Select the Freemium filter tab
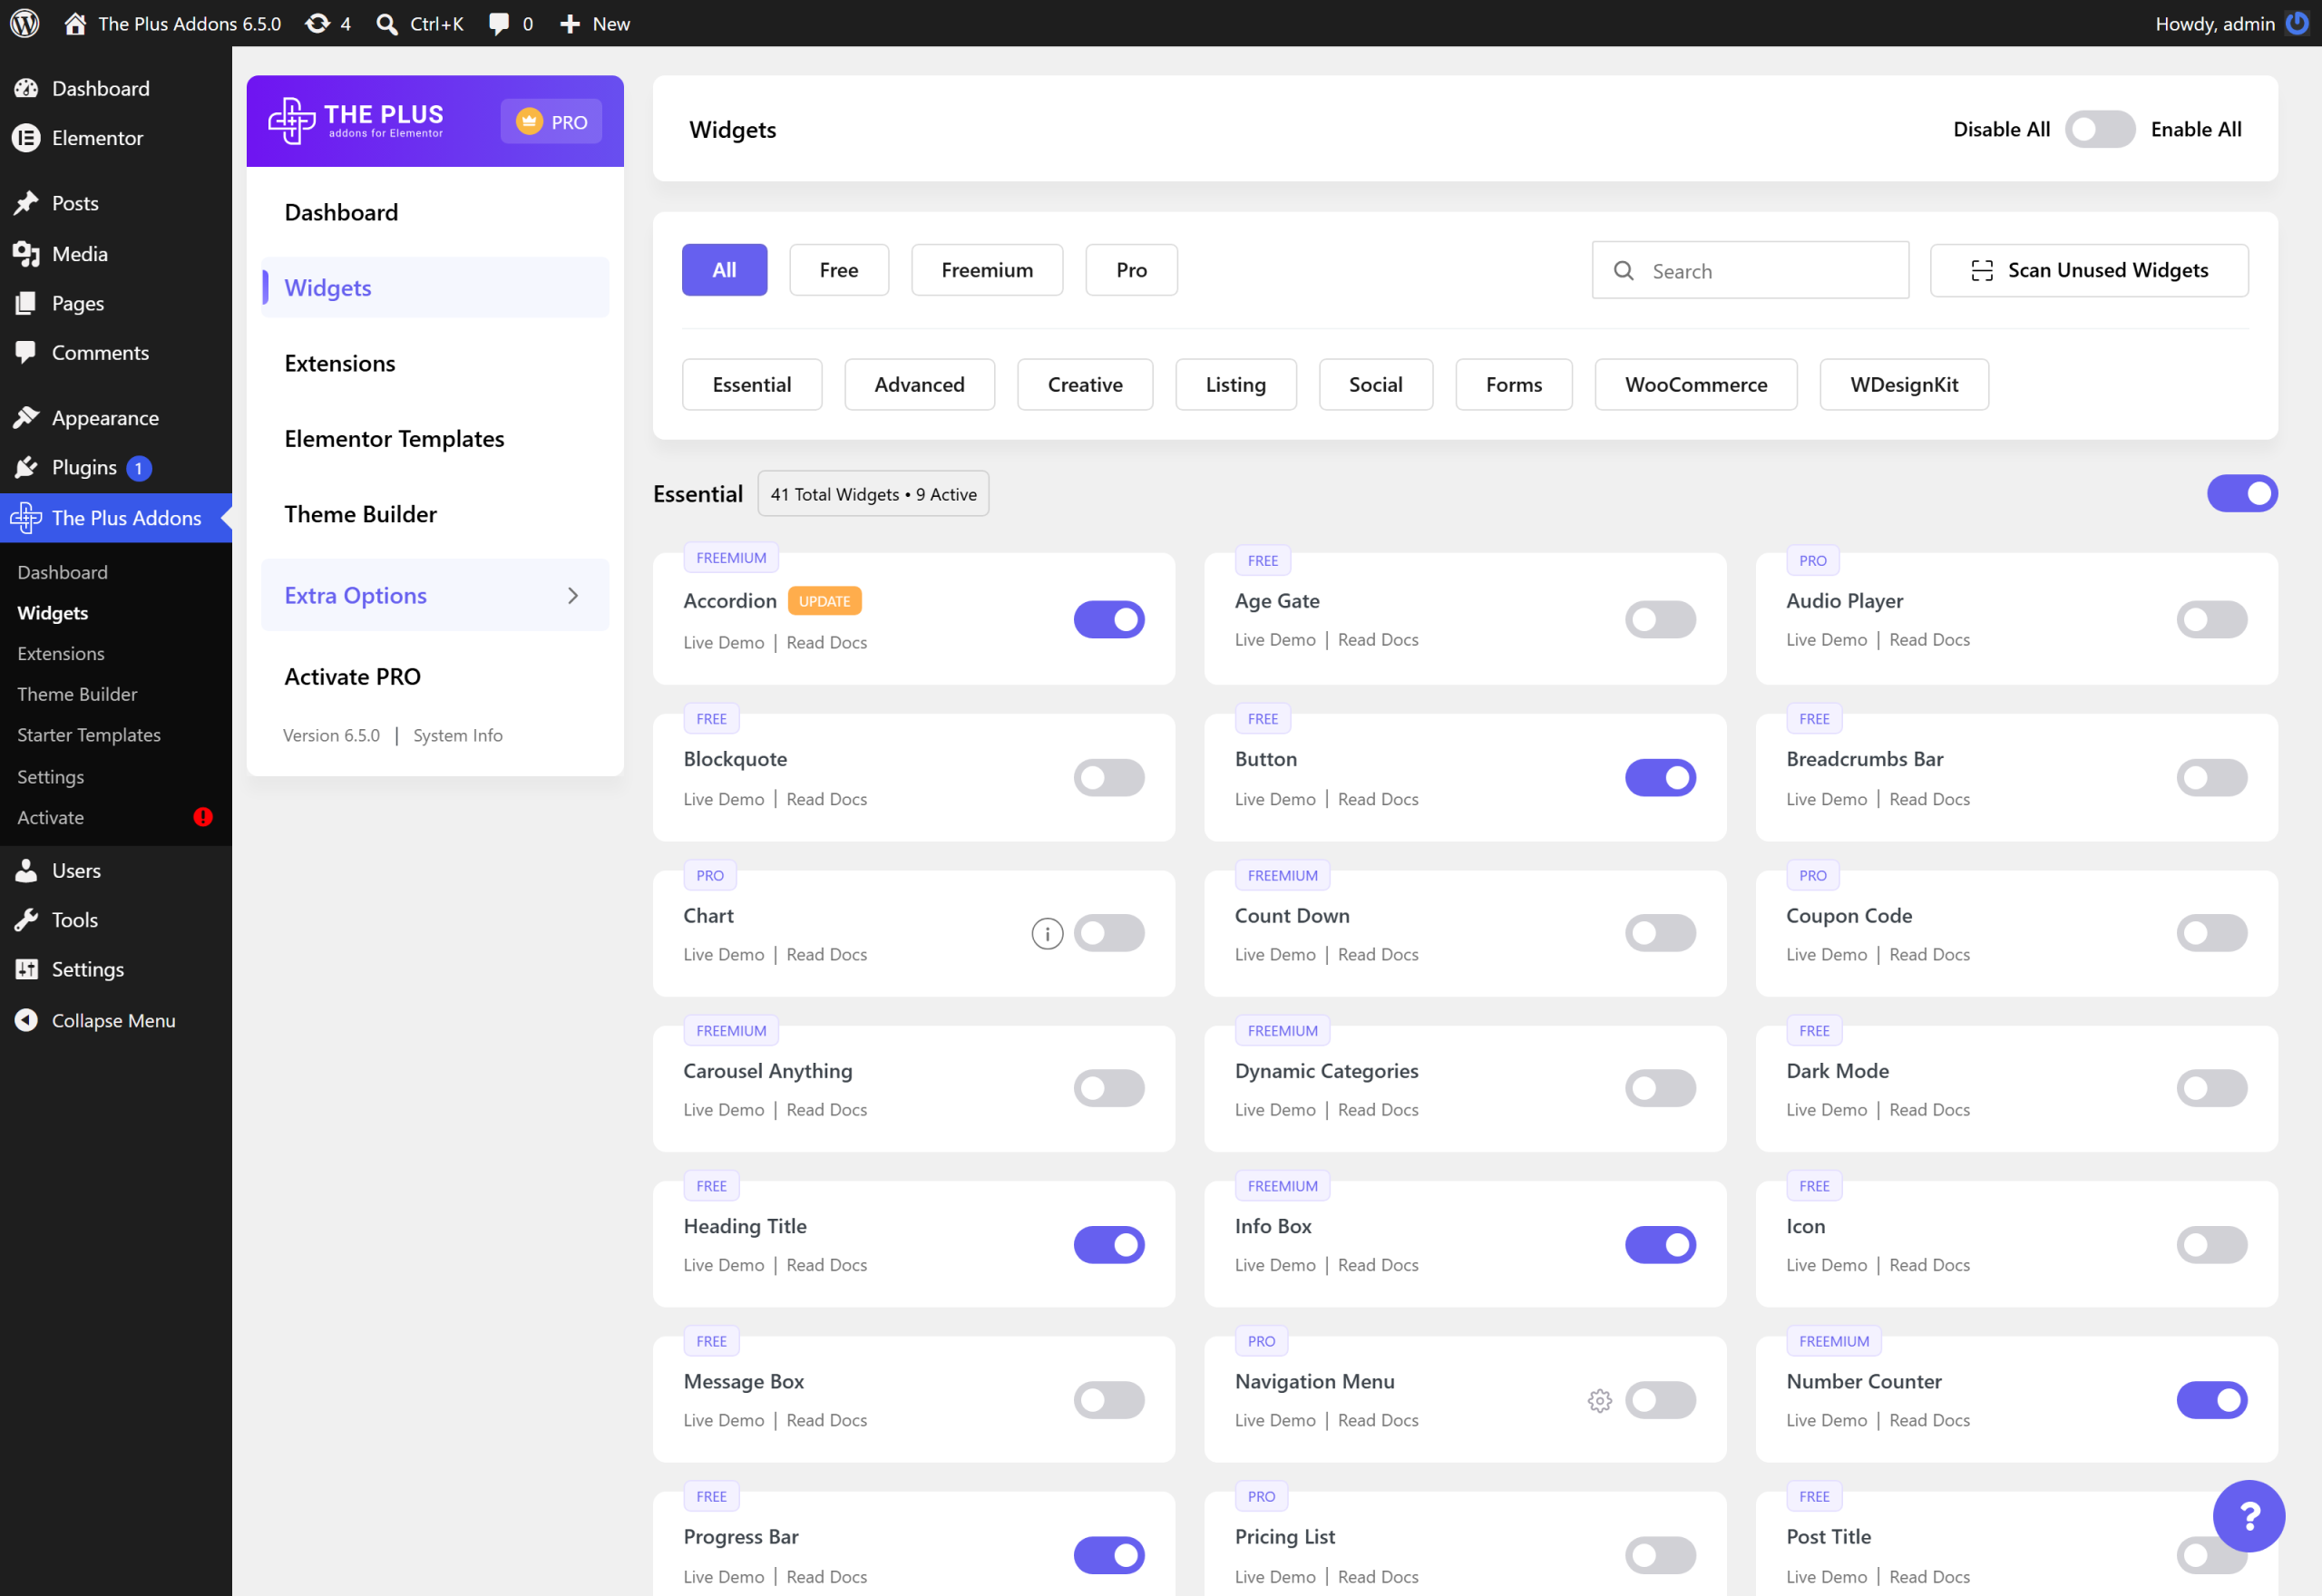 tap(986, 270)
